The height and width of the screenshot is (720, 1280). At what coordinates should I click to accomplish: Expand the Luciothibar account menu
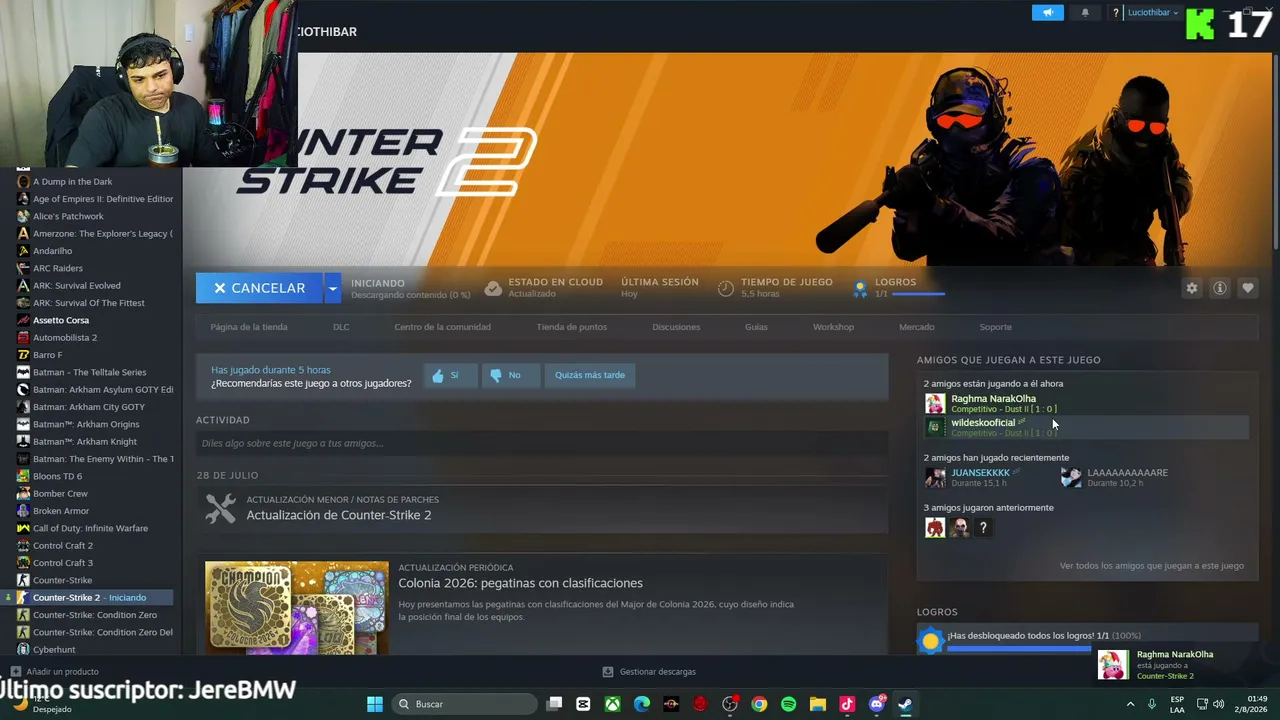(1153, 13)
